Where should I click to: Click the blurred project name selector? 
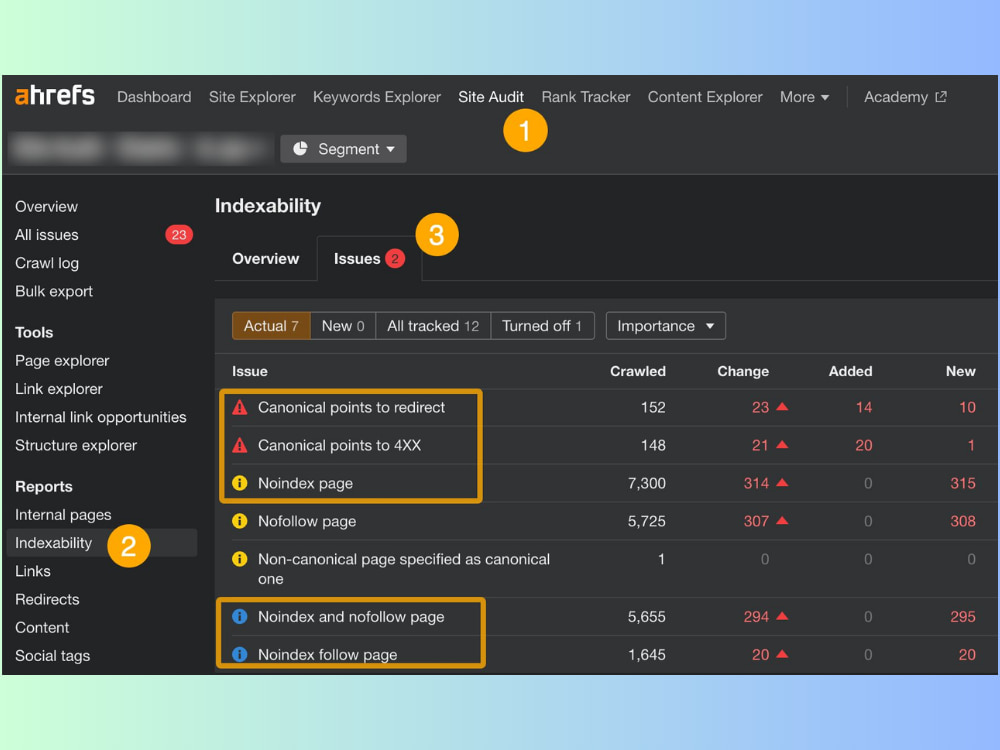(140, 149)
